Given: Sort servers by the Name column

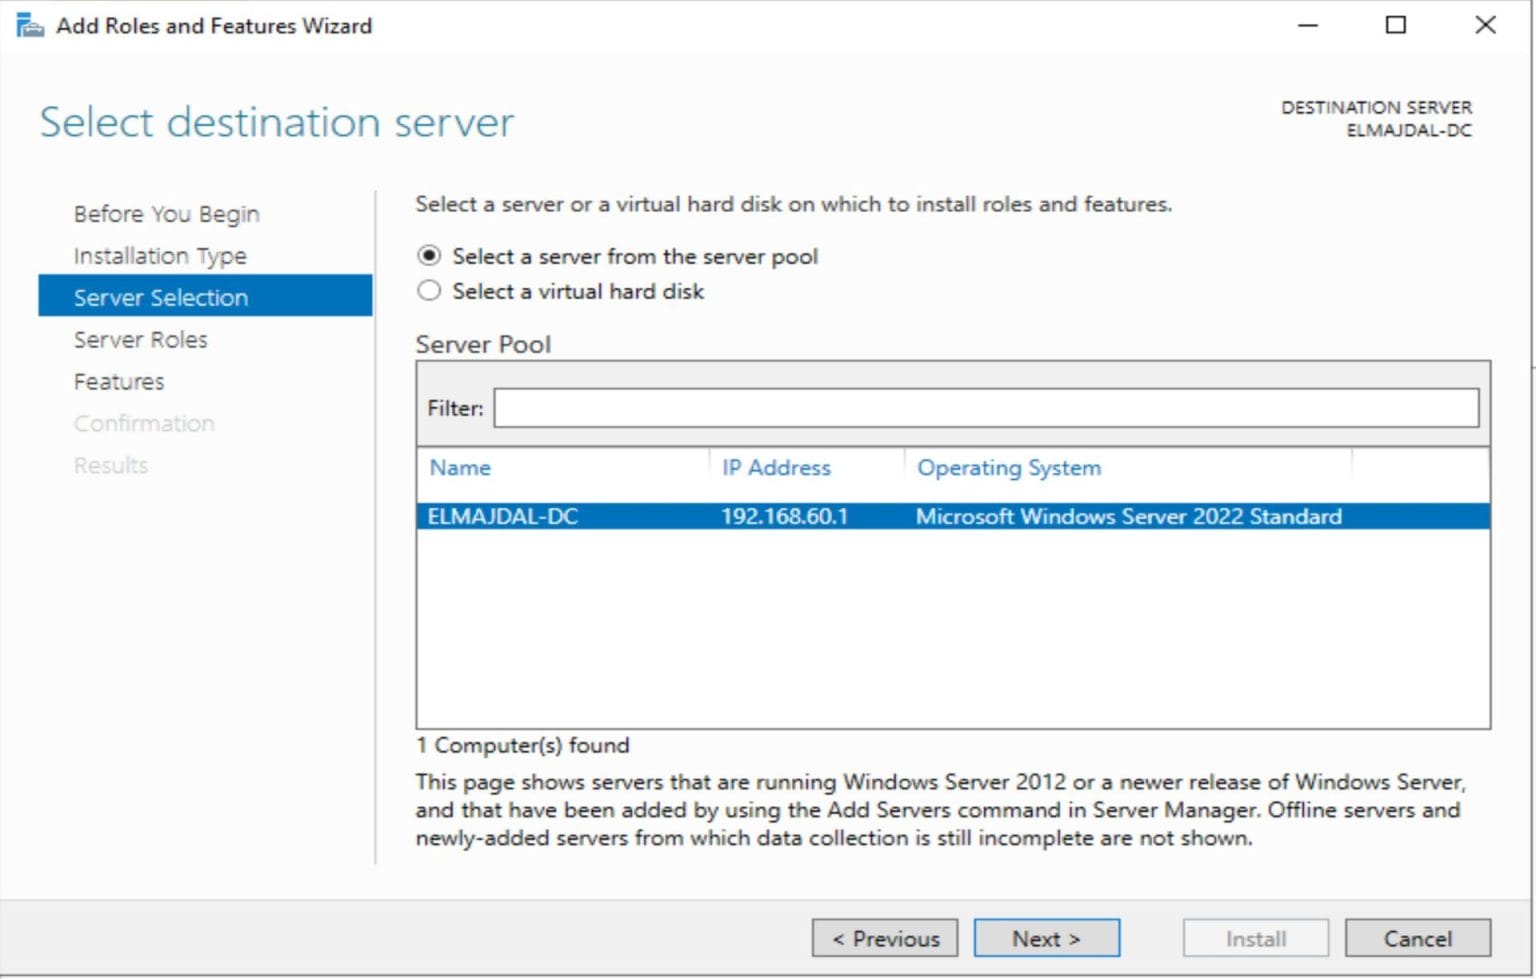Looking at the screenshot, I should coord(460,467).
